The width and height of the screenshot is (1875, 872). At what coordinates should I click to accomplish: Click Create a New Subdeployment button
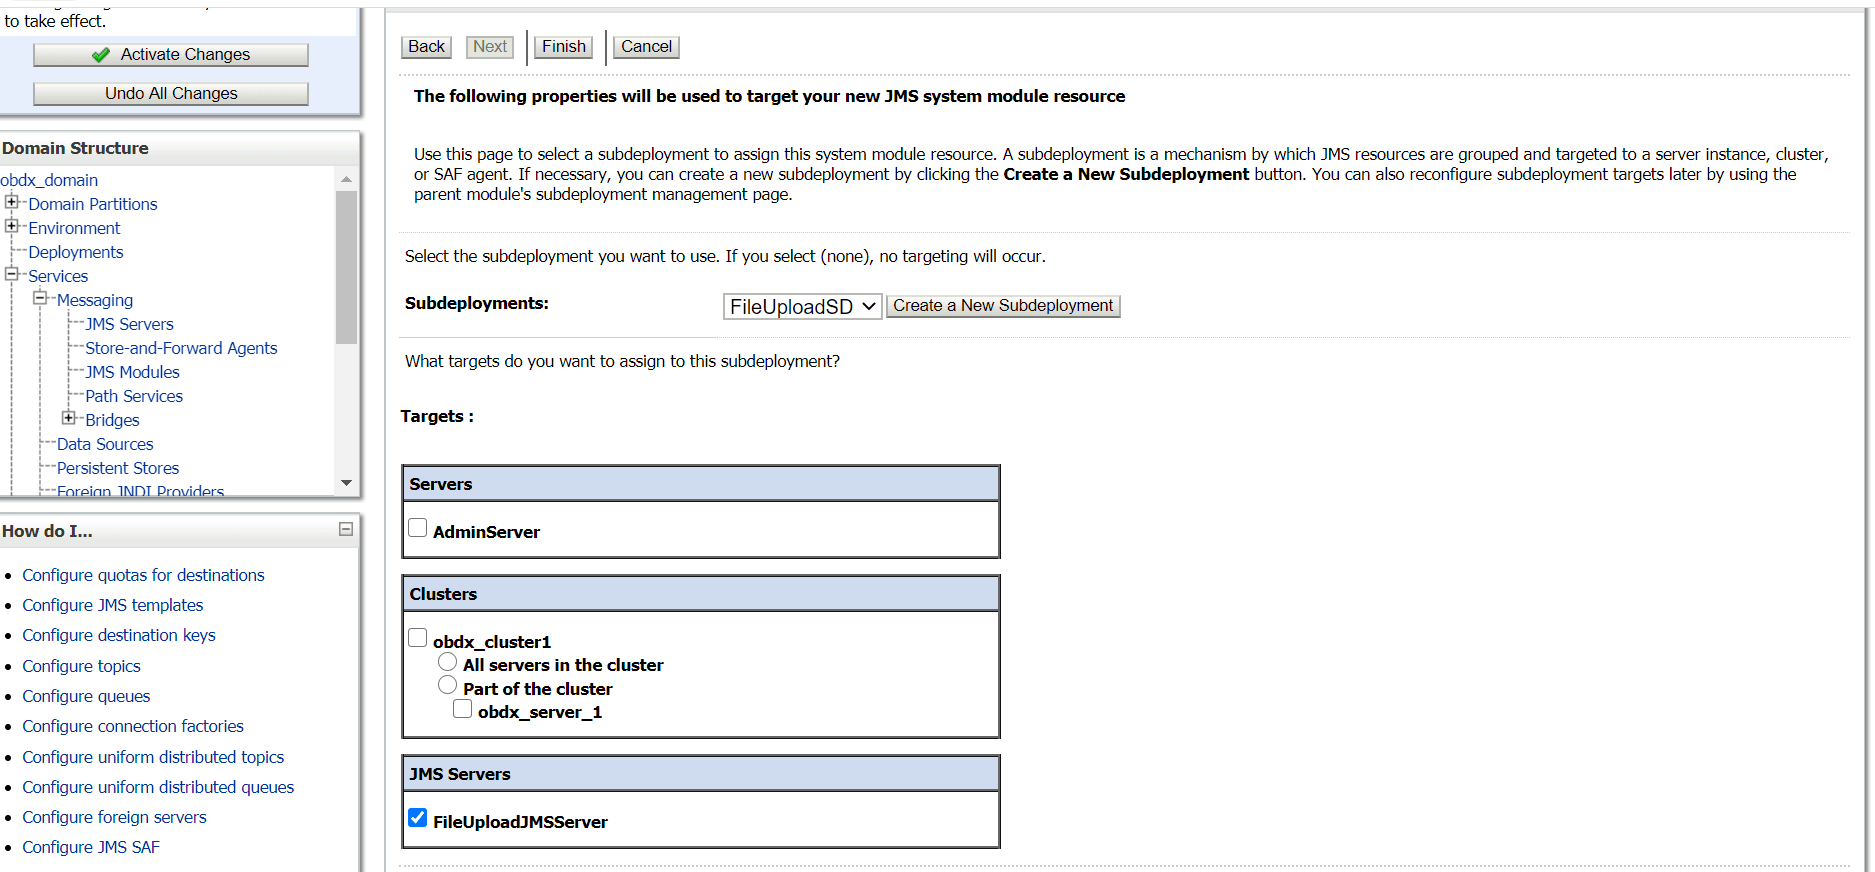(x=1003, y=306)
